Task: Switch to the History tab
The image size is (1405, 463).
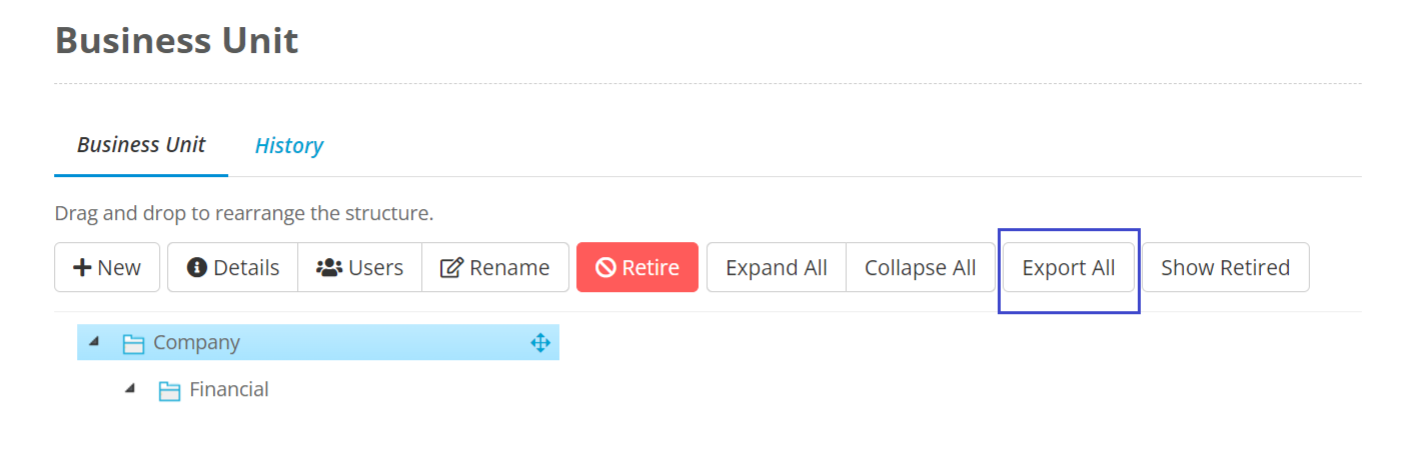Action: pyautogui.click(x=289, y=146)
